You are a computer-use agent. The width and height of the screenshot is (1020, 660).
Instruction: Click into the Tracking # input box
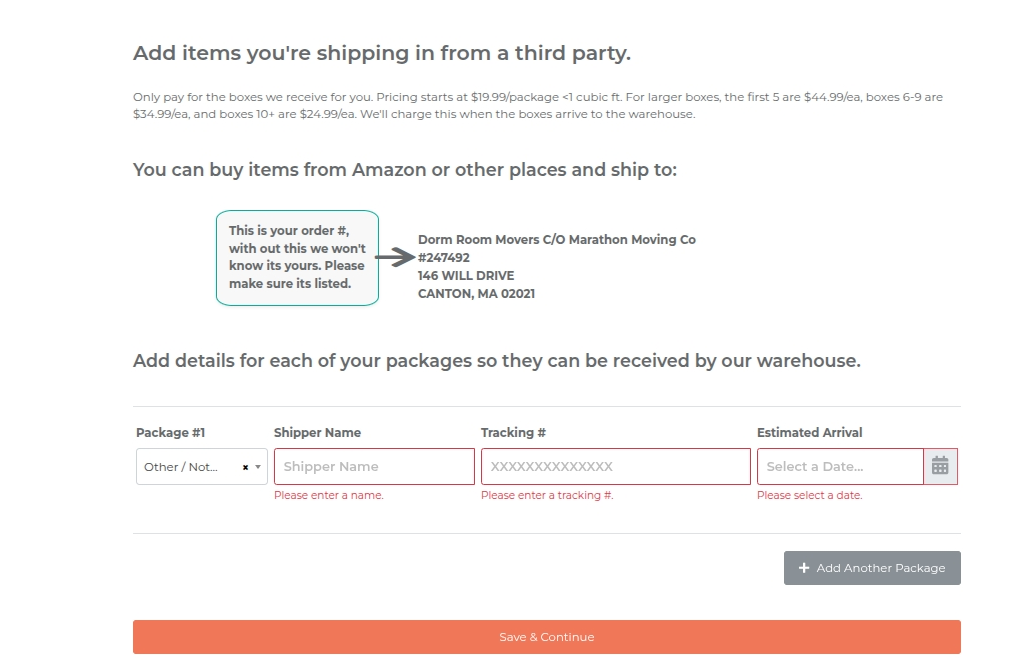(x=615, y=466)
